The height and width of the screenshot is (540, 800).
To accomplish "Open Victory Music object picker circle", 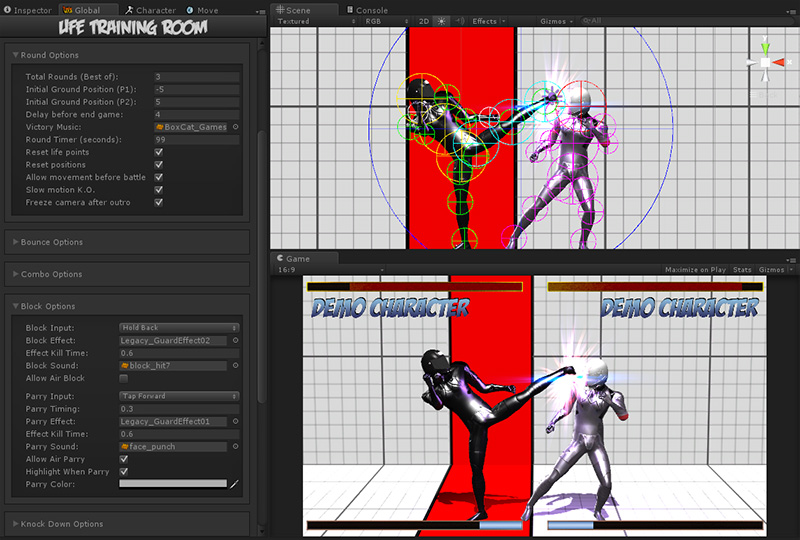I will [x=235, y=127].
